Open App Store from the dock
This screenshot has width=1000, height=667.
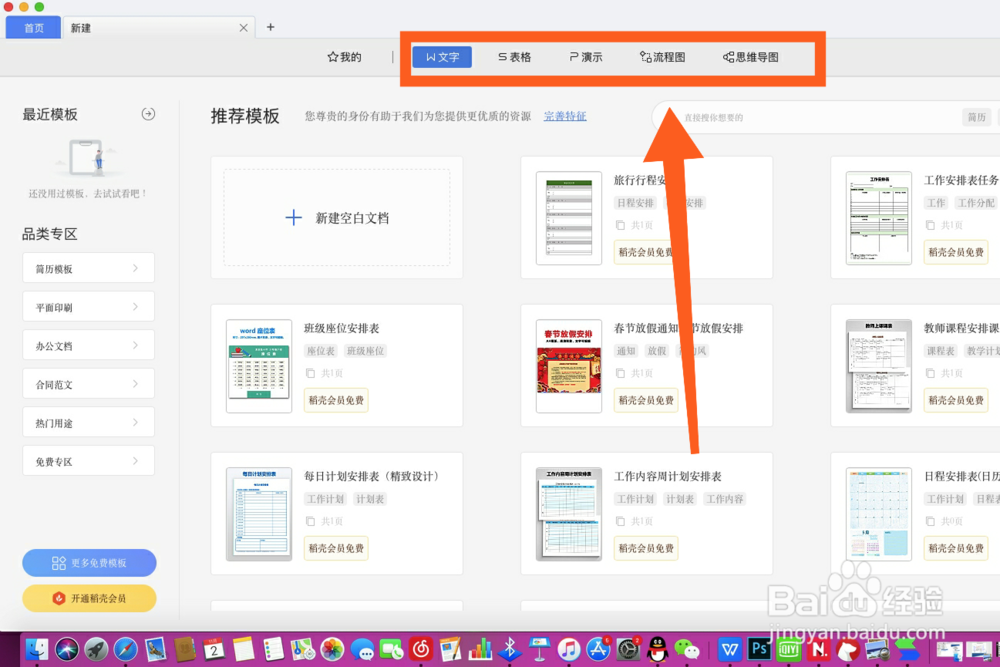[x=598, y=650]
